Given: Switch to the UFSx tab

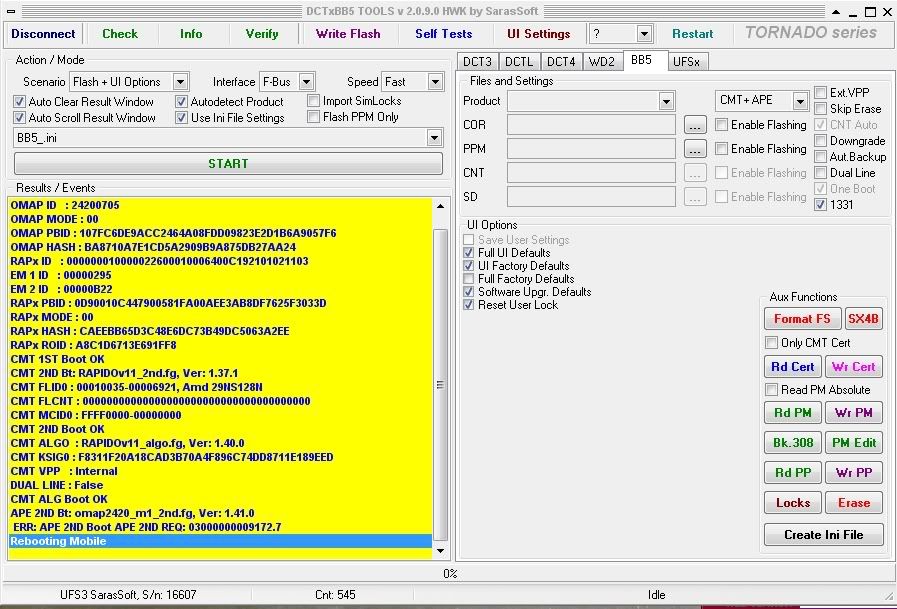Looking at the screenshot, I should [686, 62].
